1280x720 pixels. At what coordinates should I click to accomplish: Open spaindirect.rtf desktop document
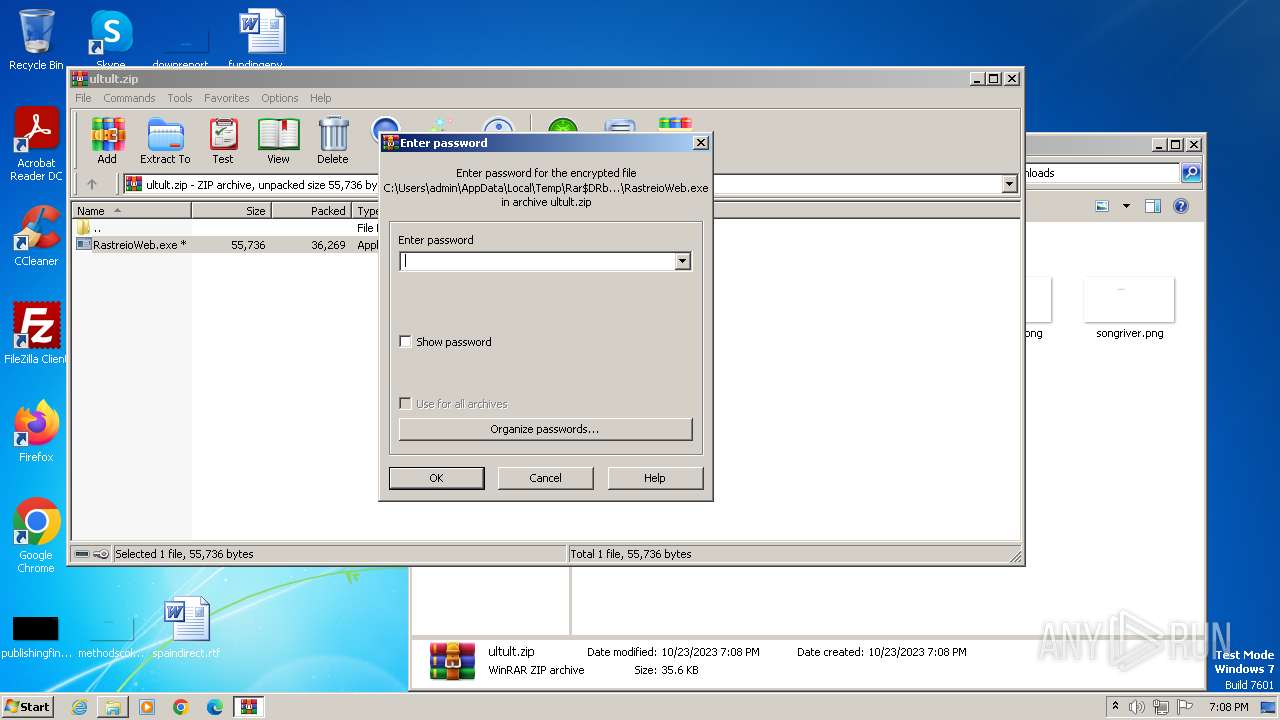[x=186, y=628]
